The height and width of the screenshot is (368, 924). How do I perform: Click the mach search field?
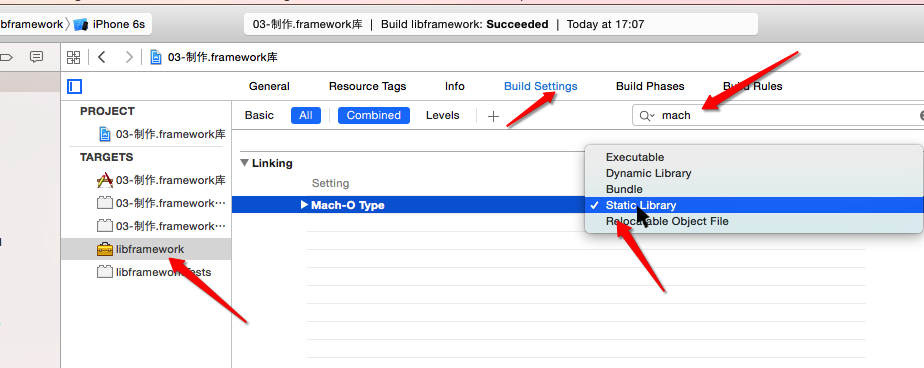coord(778,116)
